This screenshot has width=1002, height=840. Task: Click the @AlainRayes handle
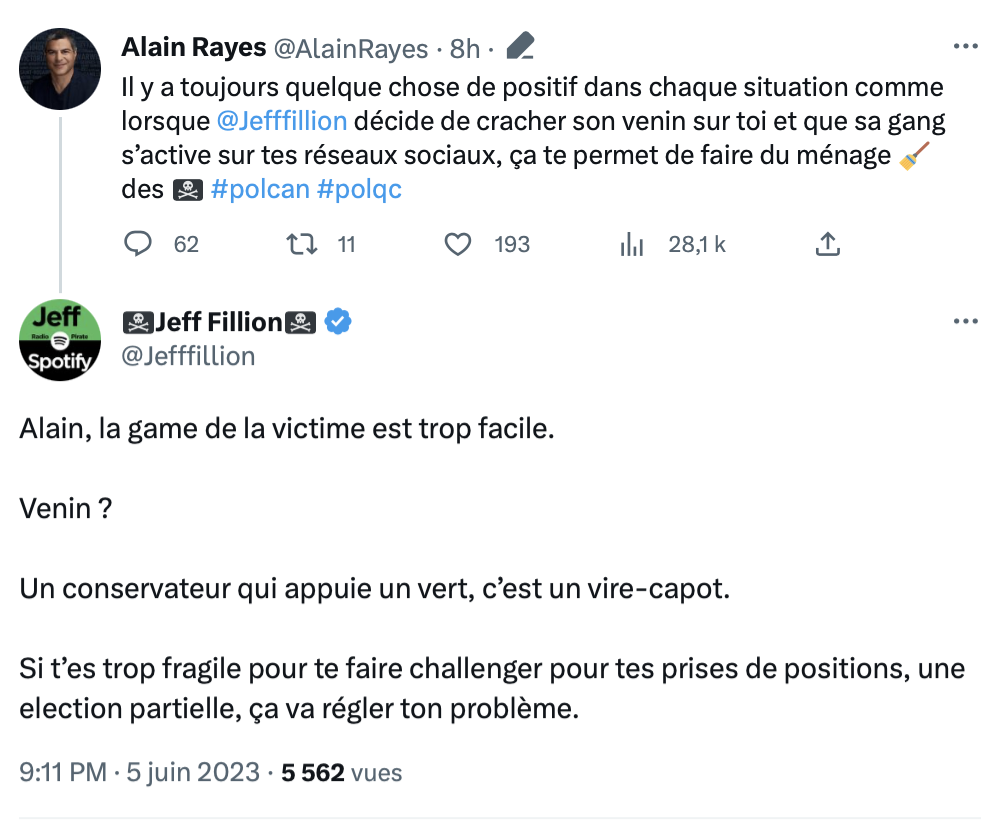[351, 49]
